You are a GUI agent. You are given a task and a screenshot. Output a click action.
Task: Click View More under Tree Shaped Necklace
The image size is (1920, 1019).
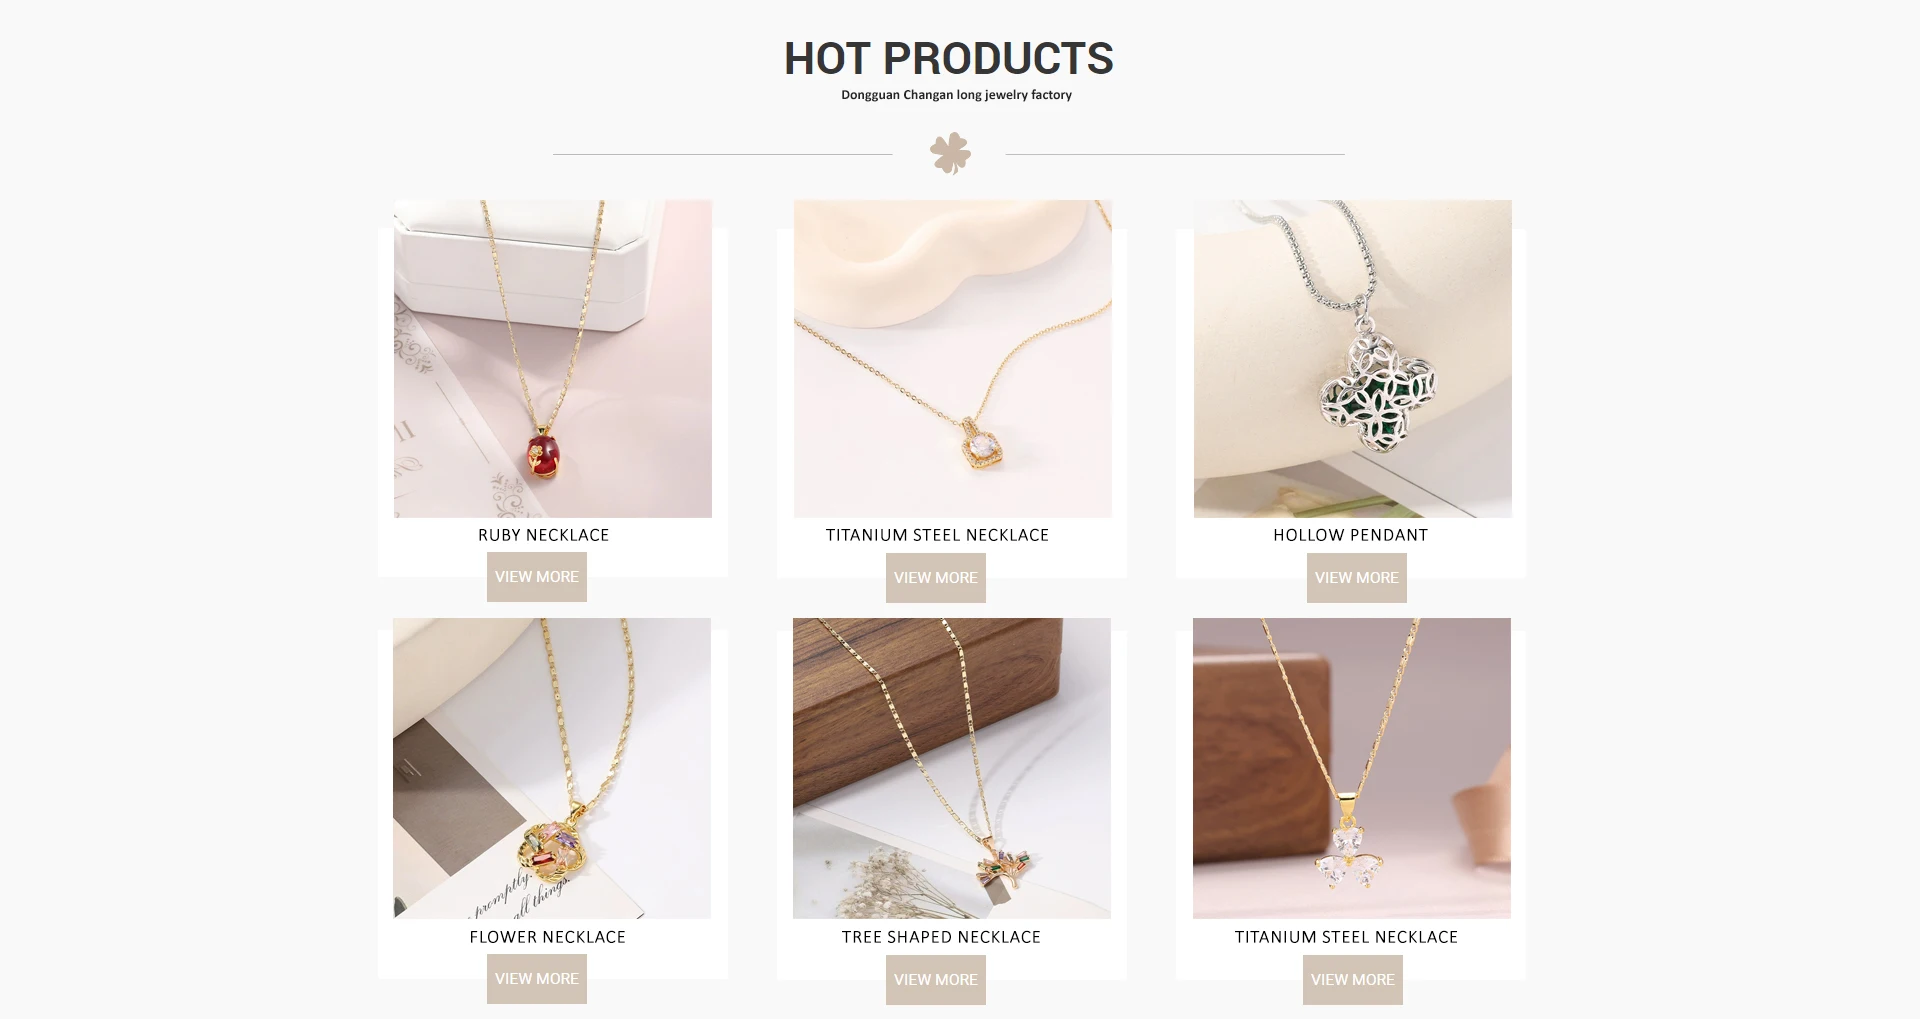coord(936,980)
